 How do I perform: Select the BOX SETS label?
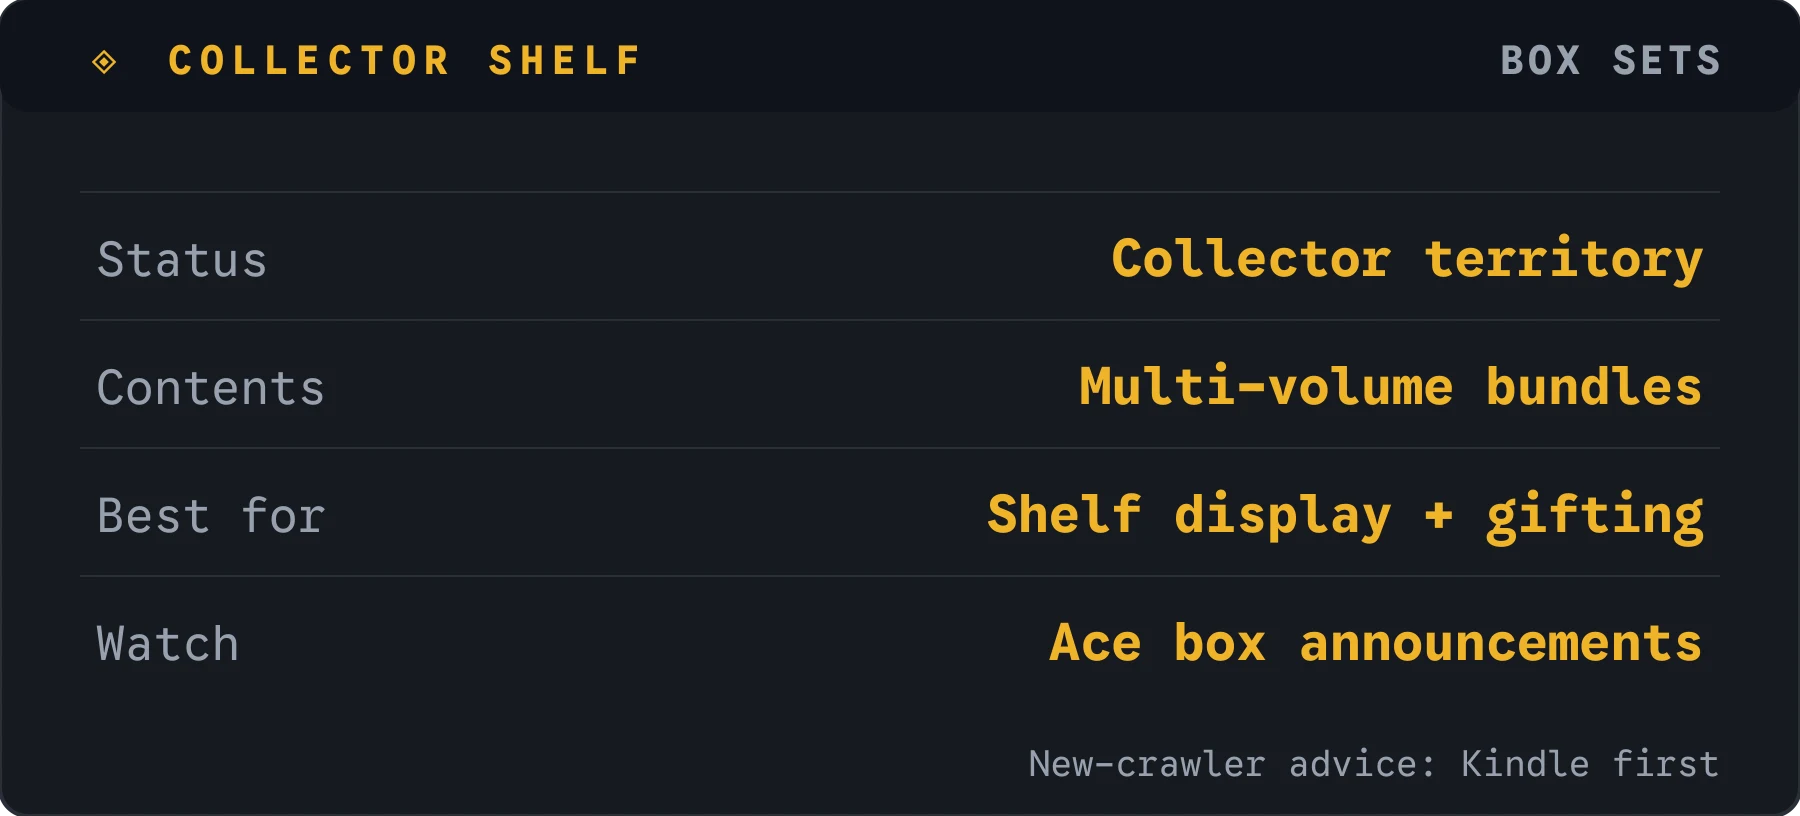pos(1610,61)
